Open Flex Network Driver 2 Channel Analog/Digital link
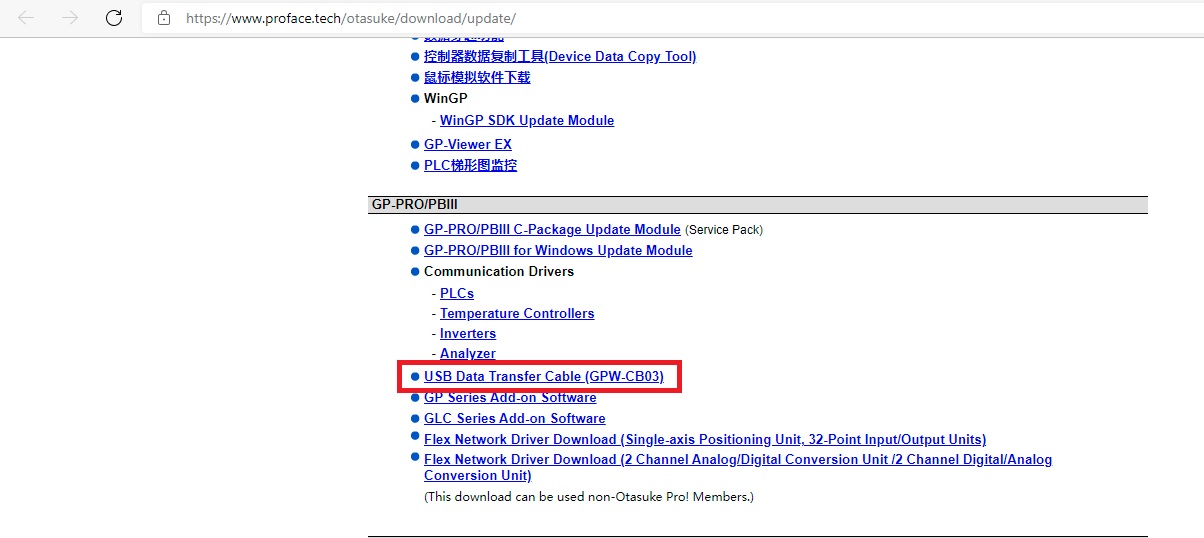This screenshot has height=538, width=1204. [737, 460]
